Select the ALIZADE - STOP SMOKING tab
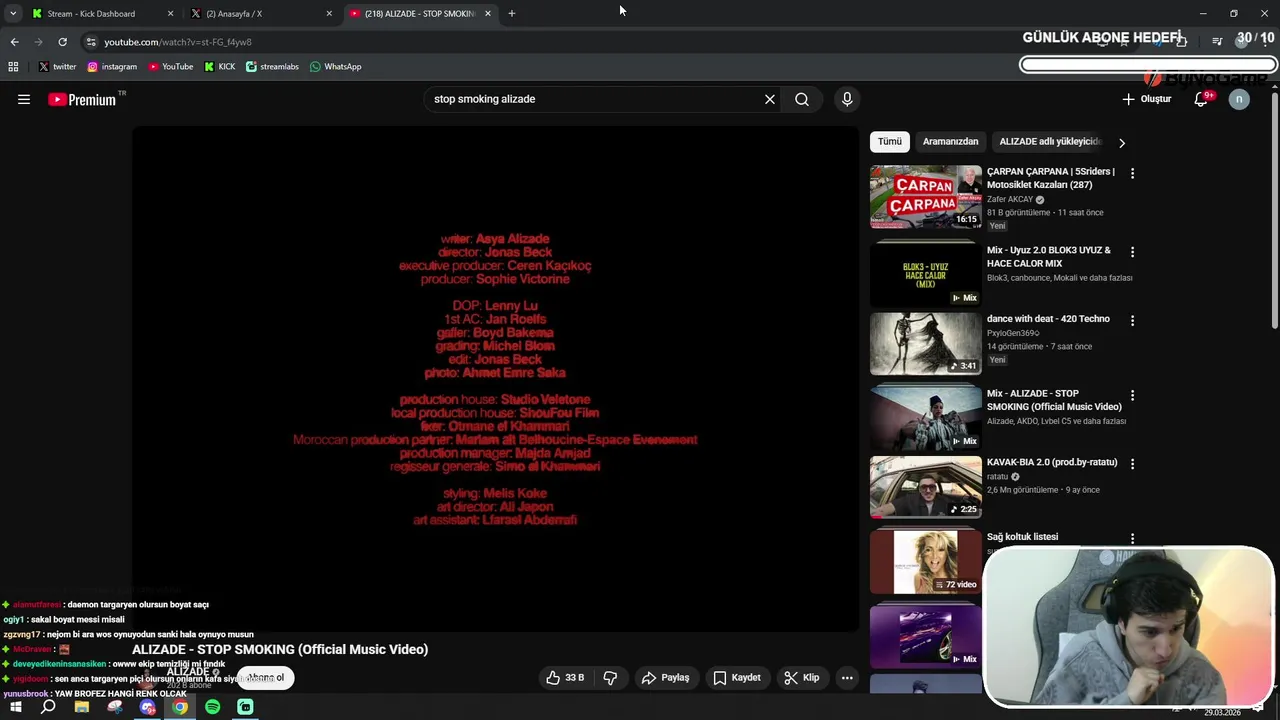1280x720 pixels. click(419, 14)
